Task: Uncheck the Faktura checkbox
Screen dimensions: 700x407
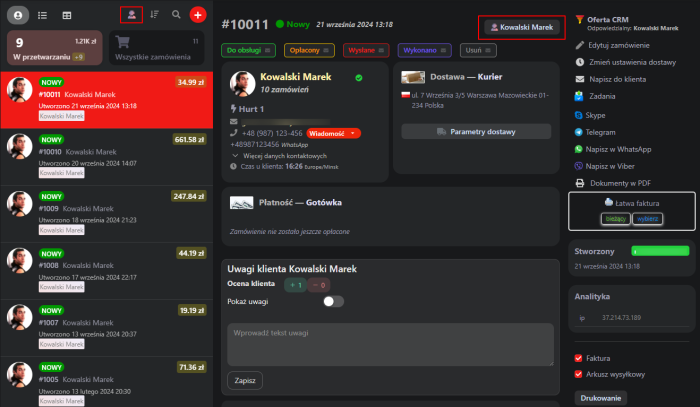Action: (579, 358)
